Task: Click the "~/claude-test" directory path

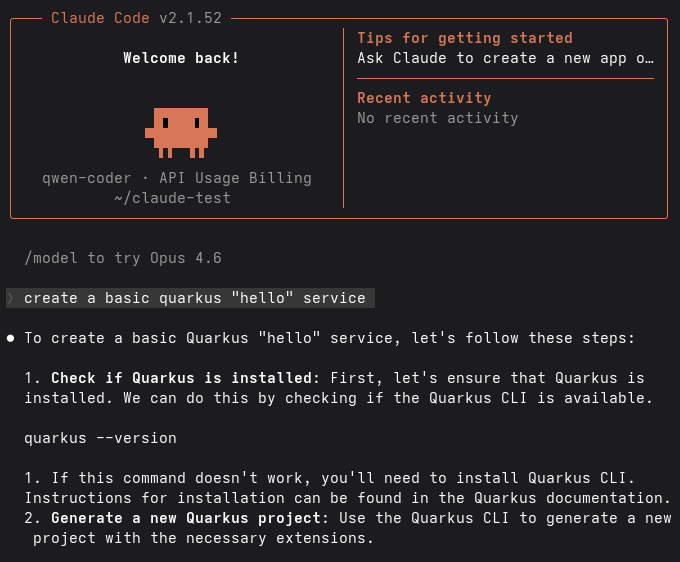Action: coord(172,198)
